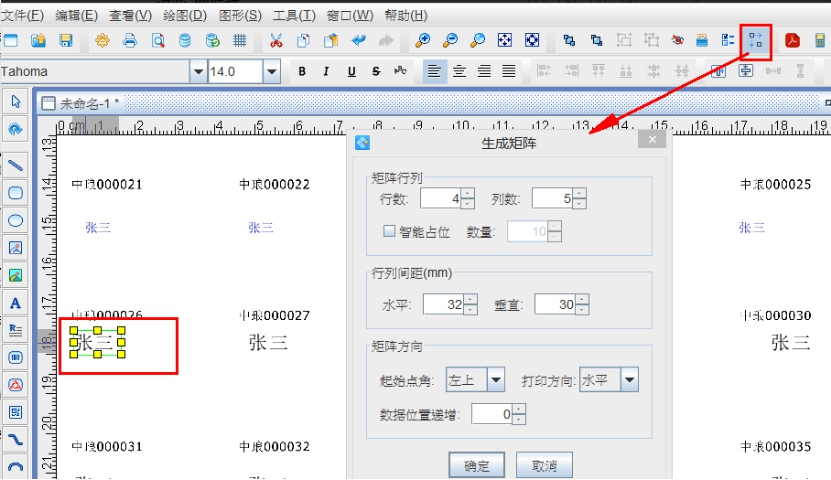Click the Generate Matrix toolbar icon

pyautogui.click(x=755, y=41)
